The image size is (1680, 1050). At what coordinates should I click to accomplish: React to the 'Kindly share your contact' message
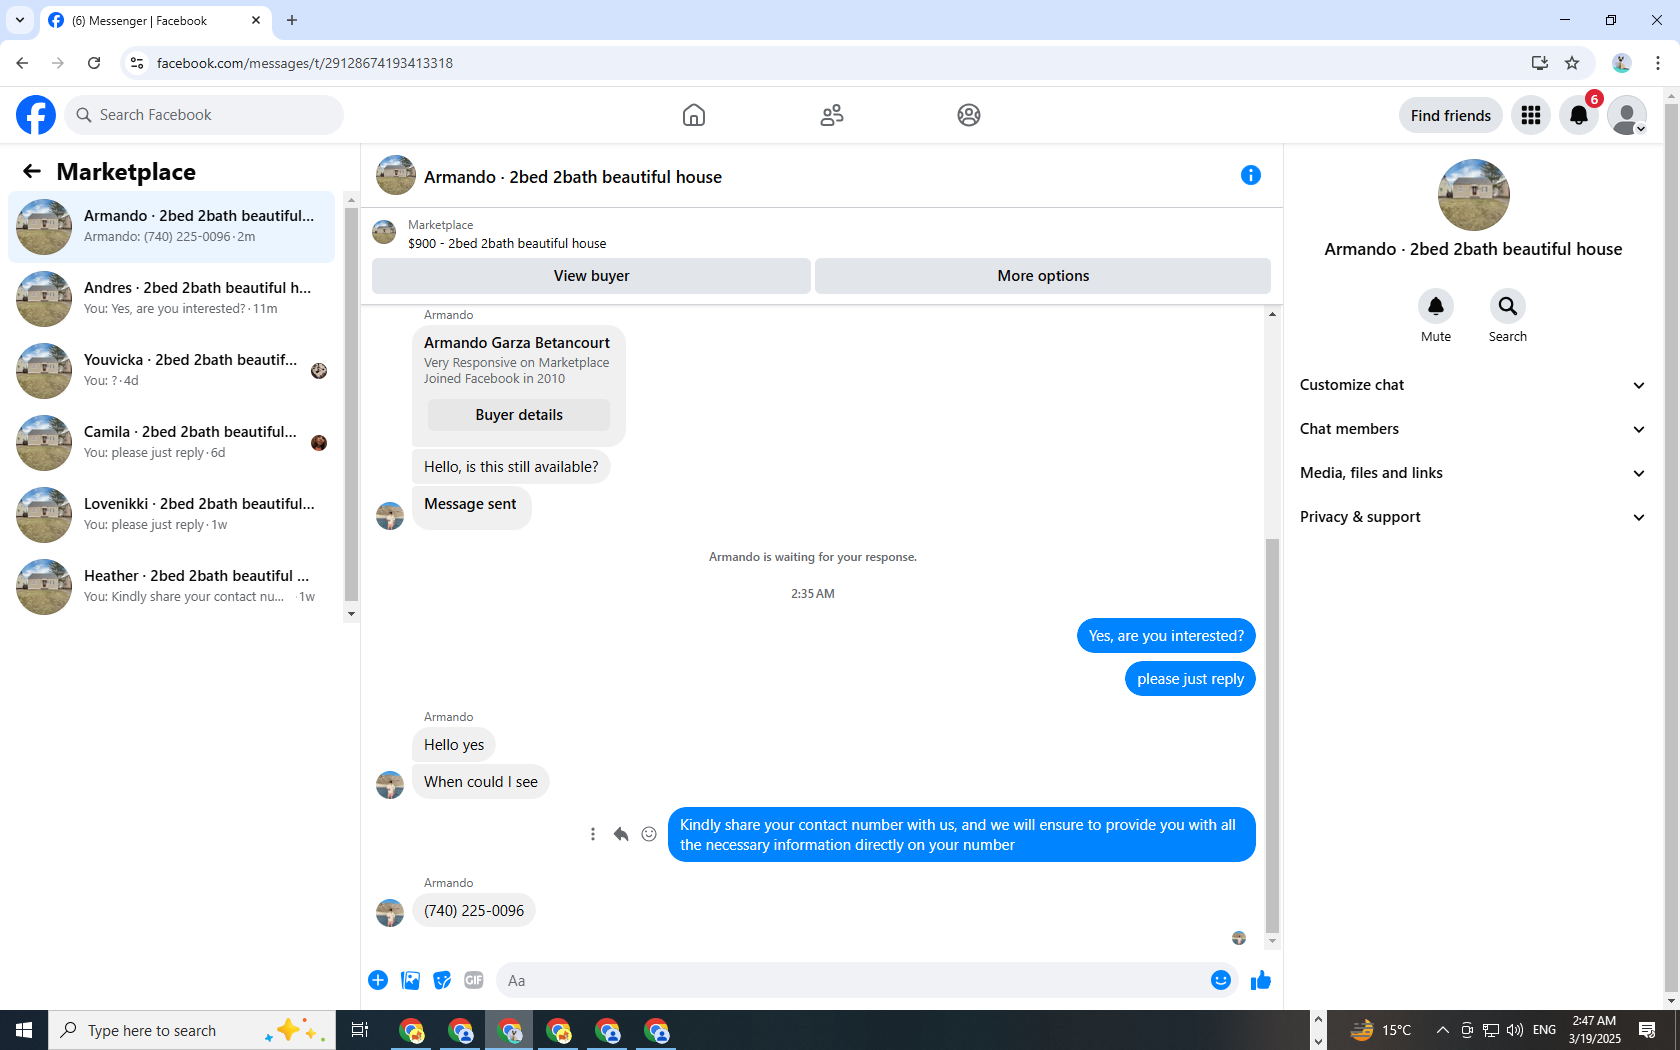pyautogui.click(x=649, y=834)
